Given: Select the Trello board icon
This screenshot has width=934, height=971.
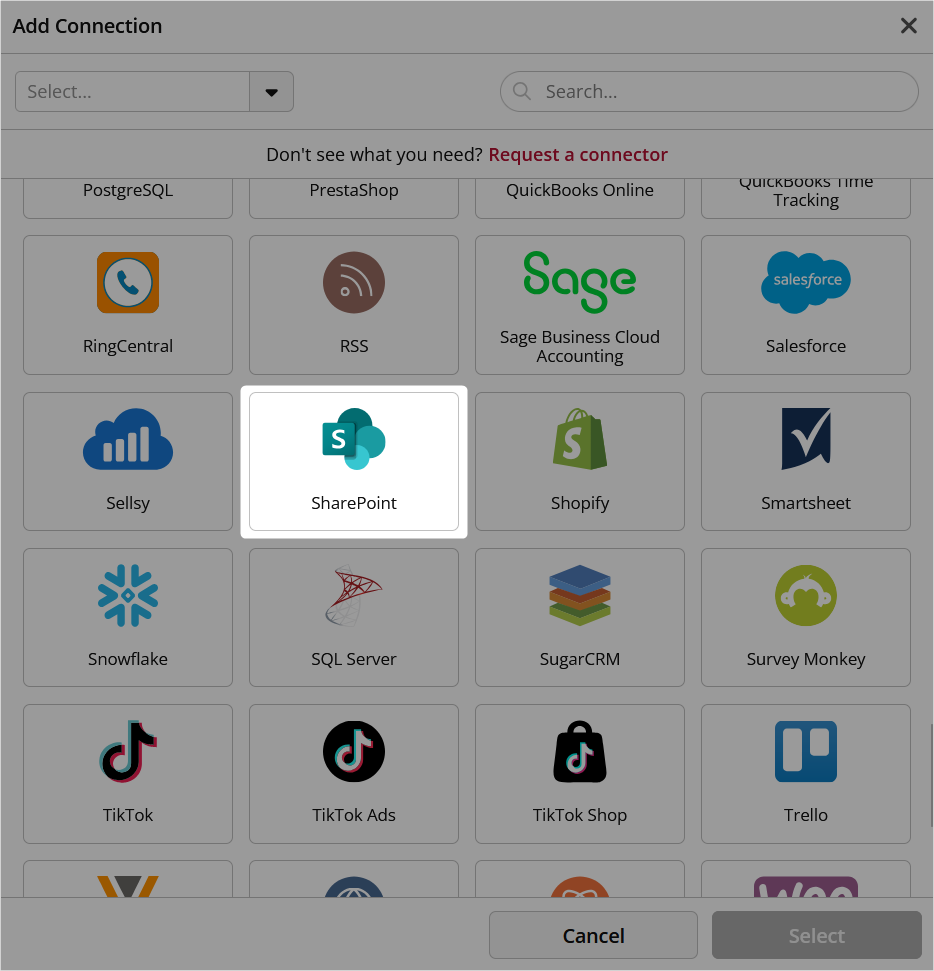Looking at the screenshot, I should 806,751.
